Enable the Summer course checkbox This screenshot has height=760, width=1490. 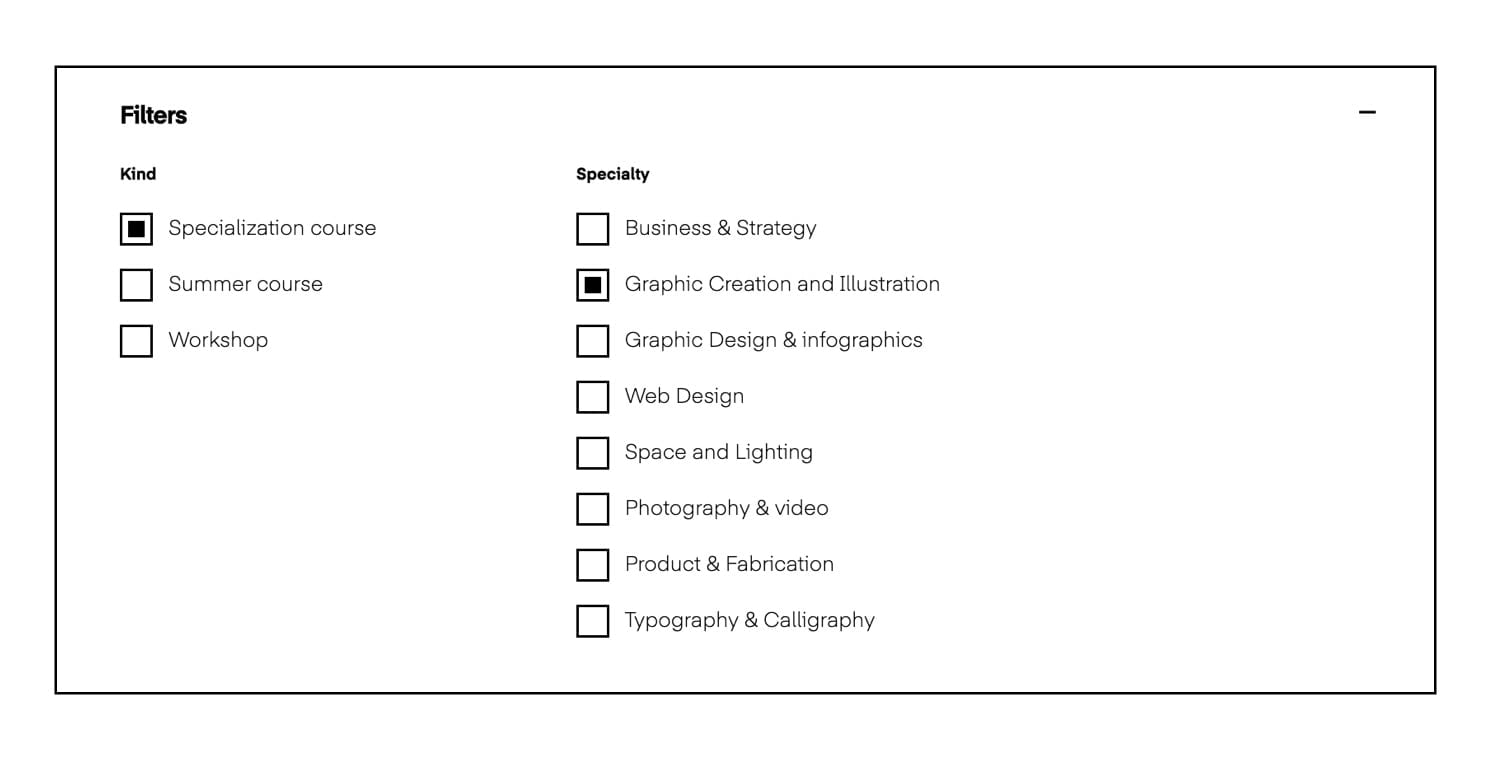coord(136,285)
